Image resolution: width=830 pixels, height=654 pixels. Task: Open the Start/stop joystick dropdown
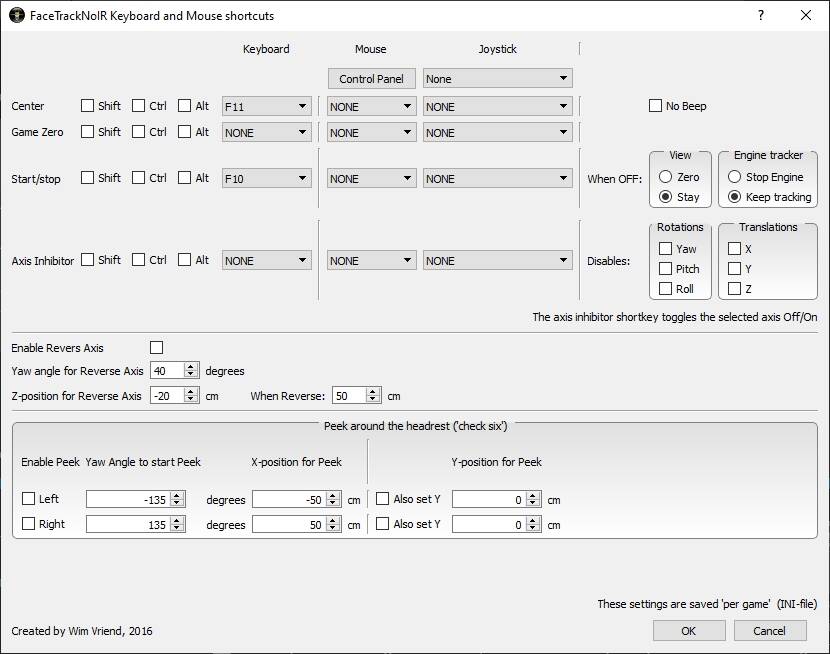[498, 178]
